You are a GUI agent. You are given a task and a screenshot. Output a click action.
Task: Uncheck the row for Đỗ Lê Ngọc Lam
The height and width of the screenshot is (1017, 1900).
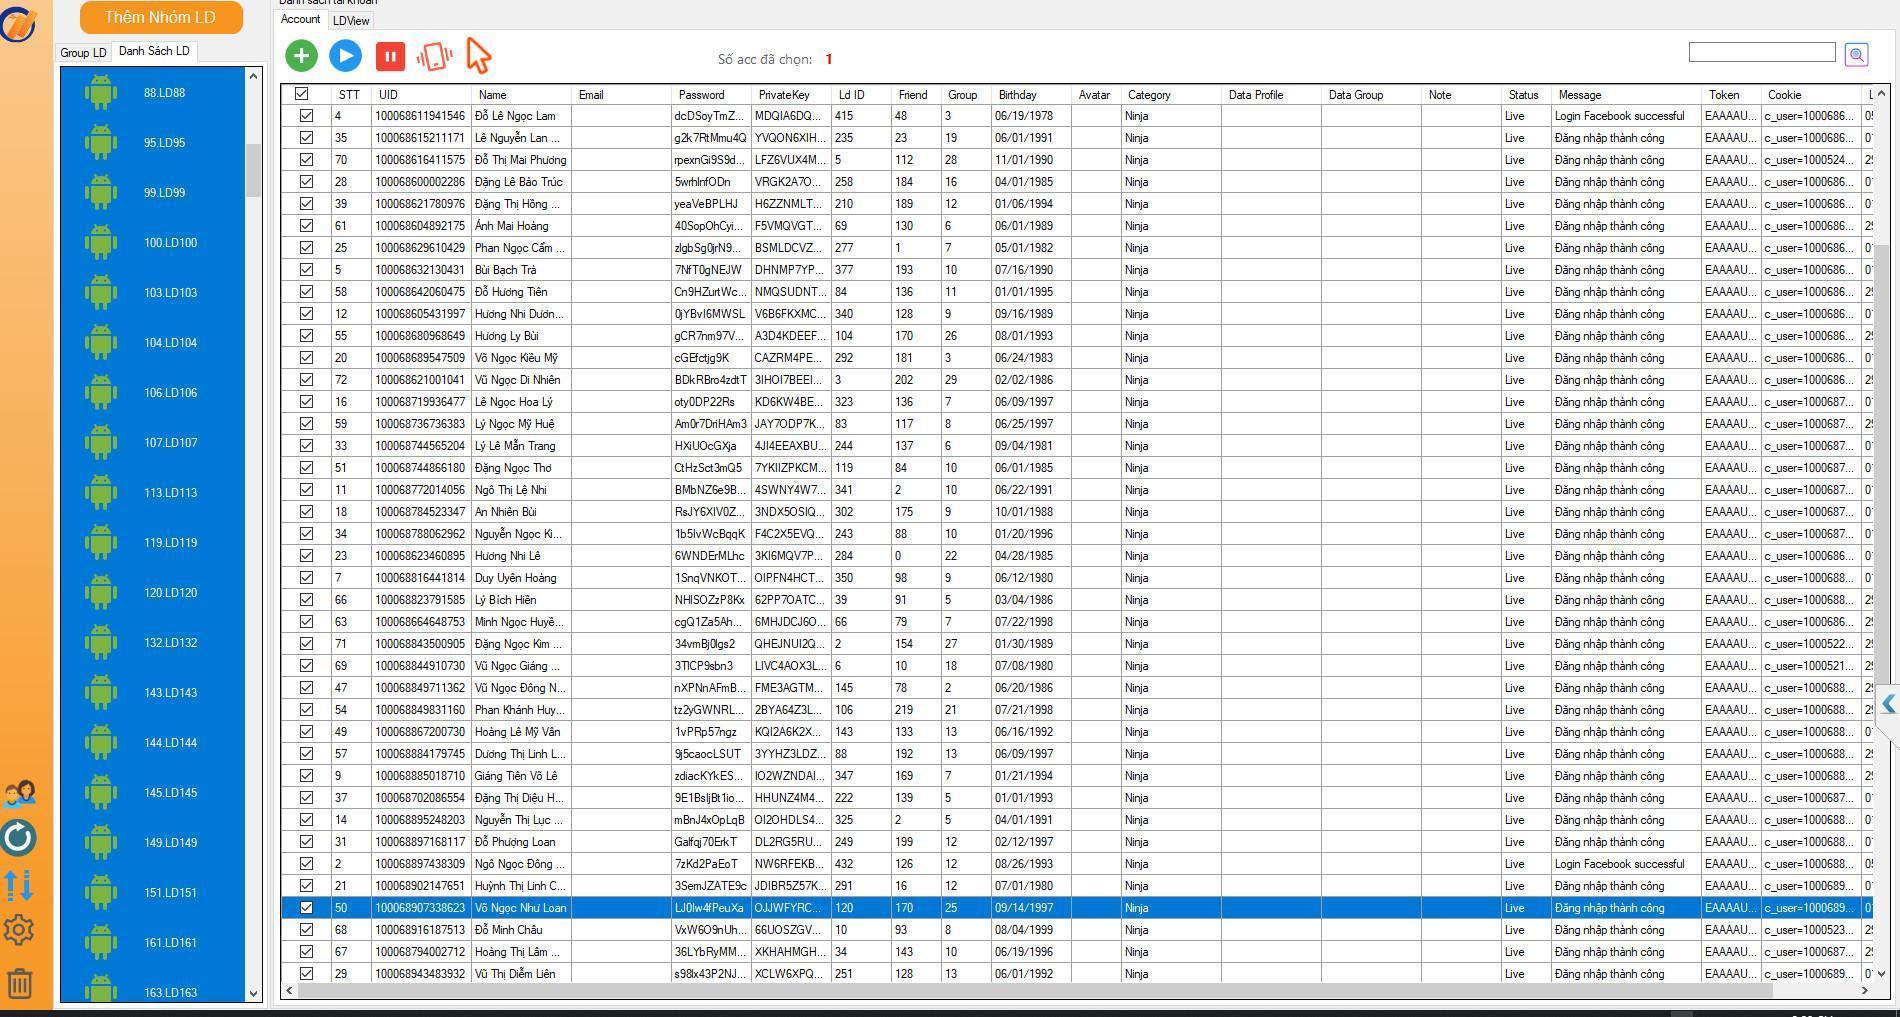(306, 116)
